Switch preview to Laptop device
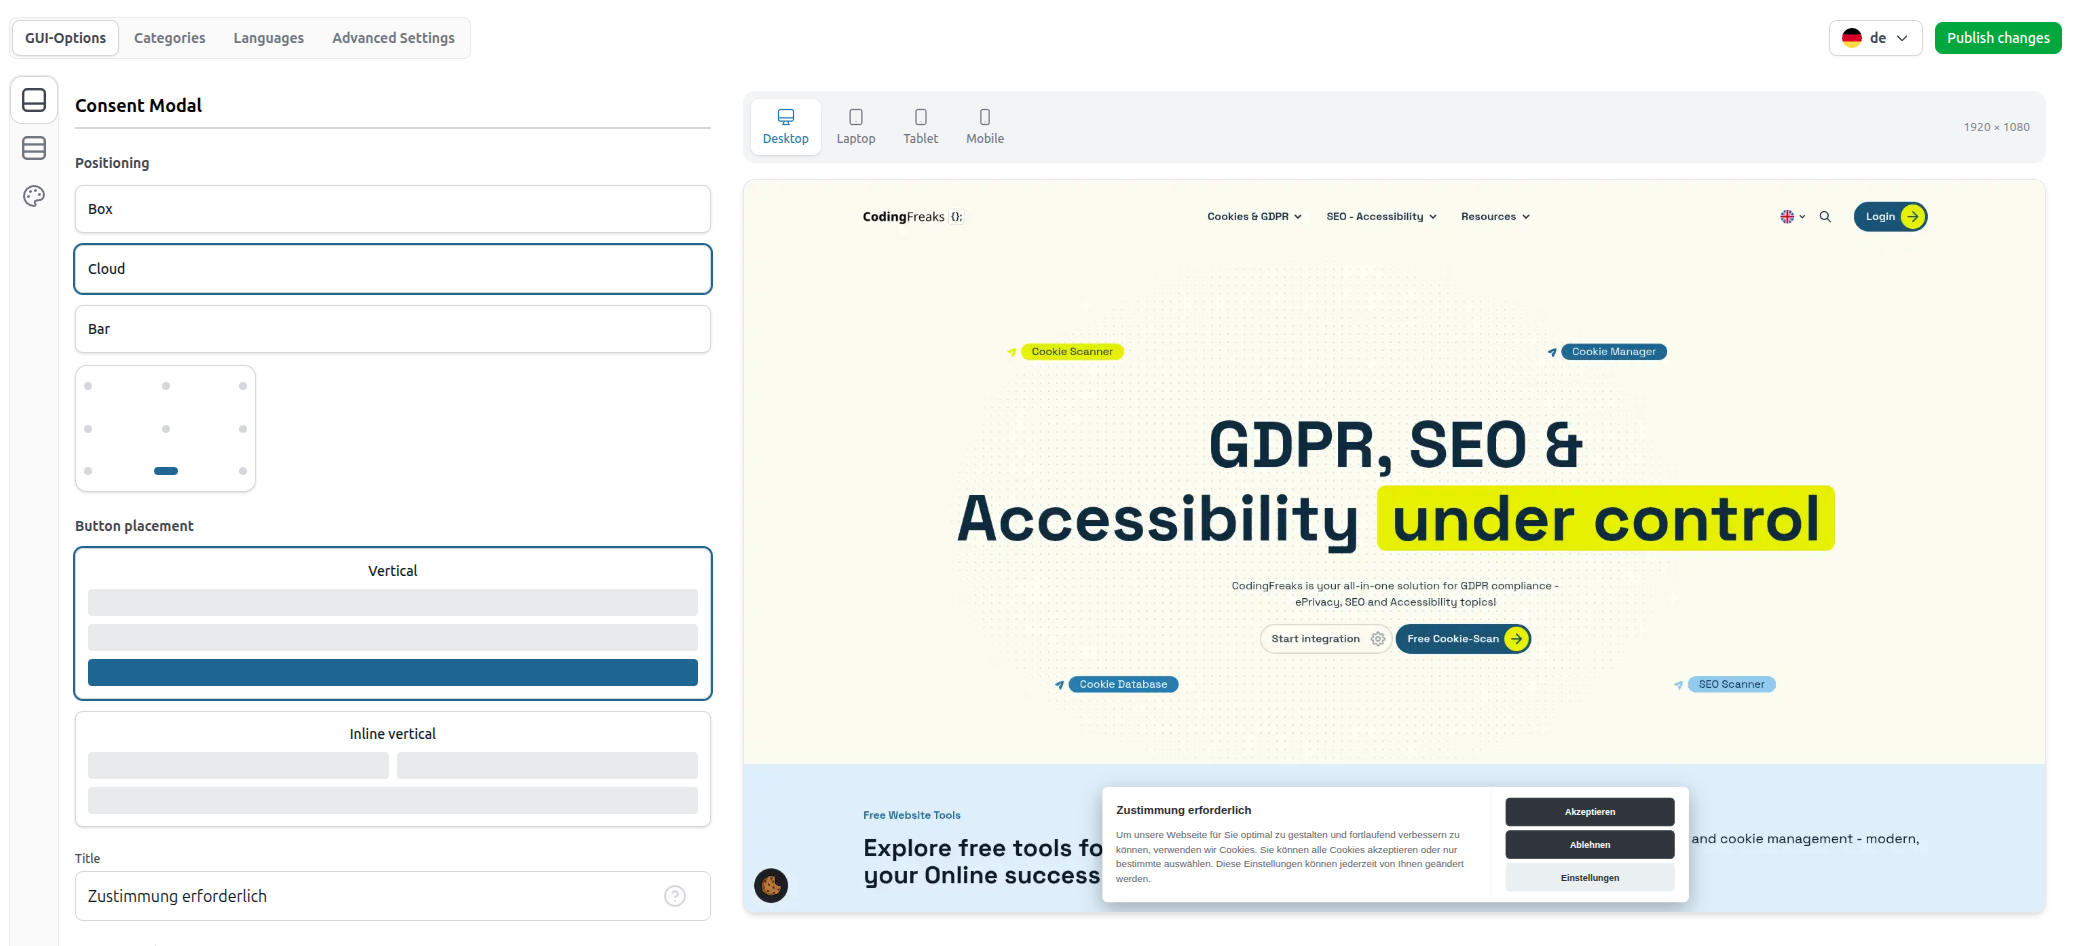This screenshot has height=946, width=2083. (855, 127)
